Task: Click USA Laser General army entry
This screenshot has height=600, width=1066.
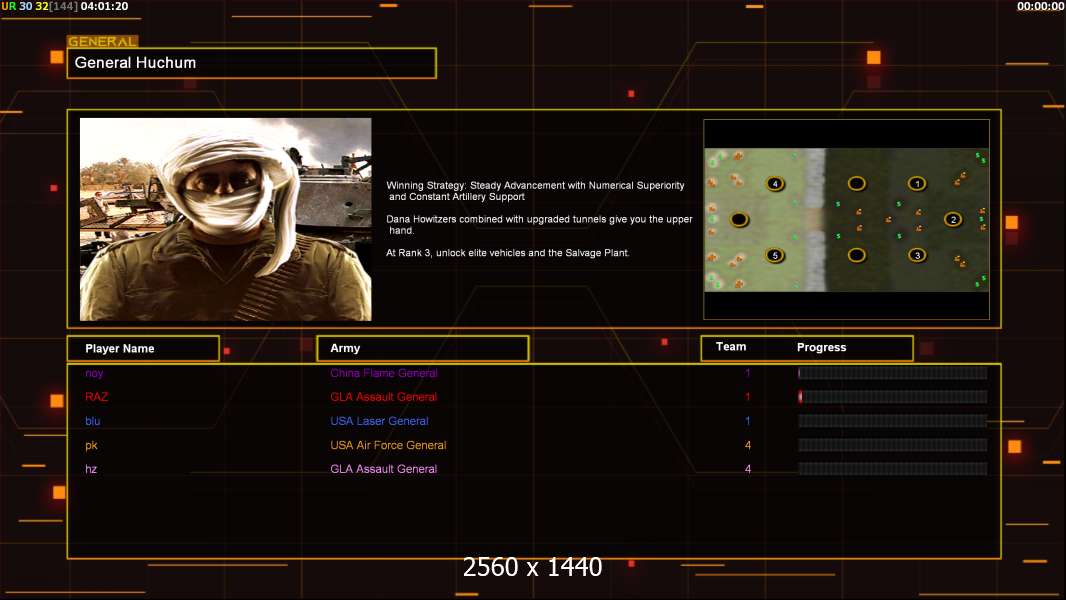Action: (379, 421)
